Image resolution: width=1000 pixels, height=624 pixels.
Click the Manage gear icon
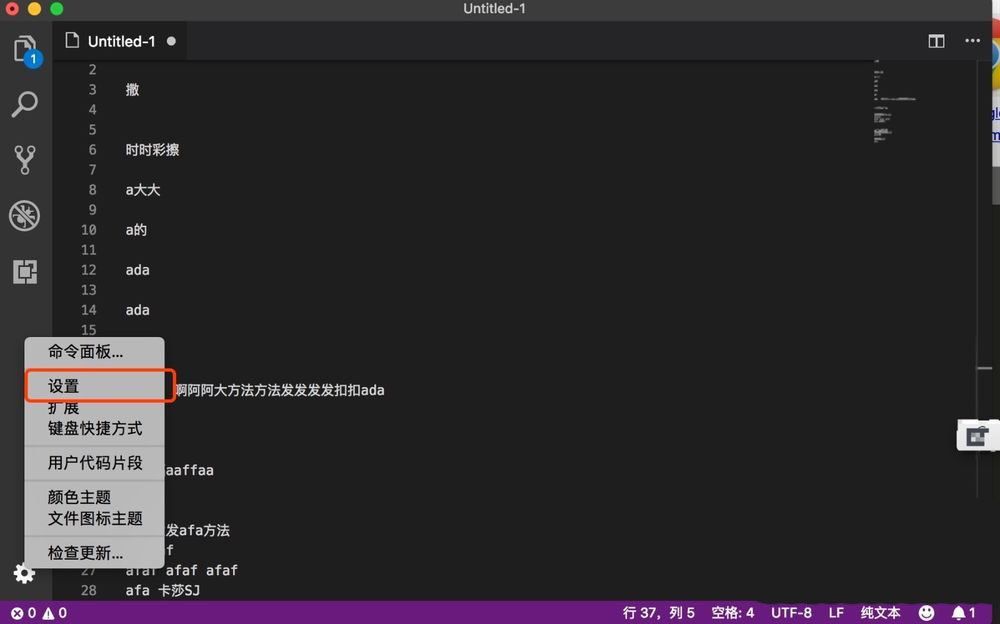pos(24,573)
